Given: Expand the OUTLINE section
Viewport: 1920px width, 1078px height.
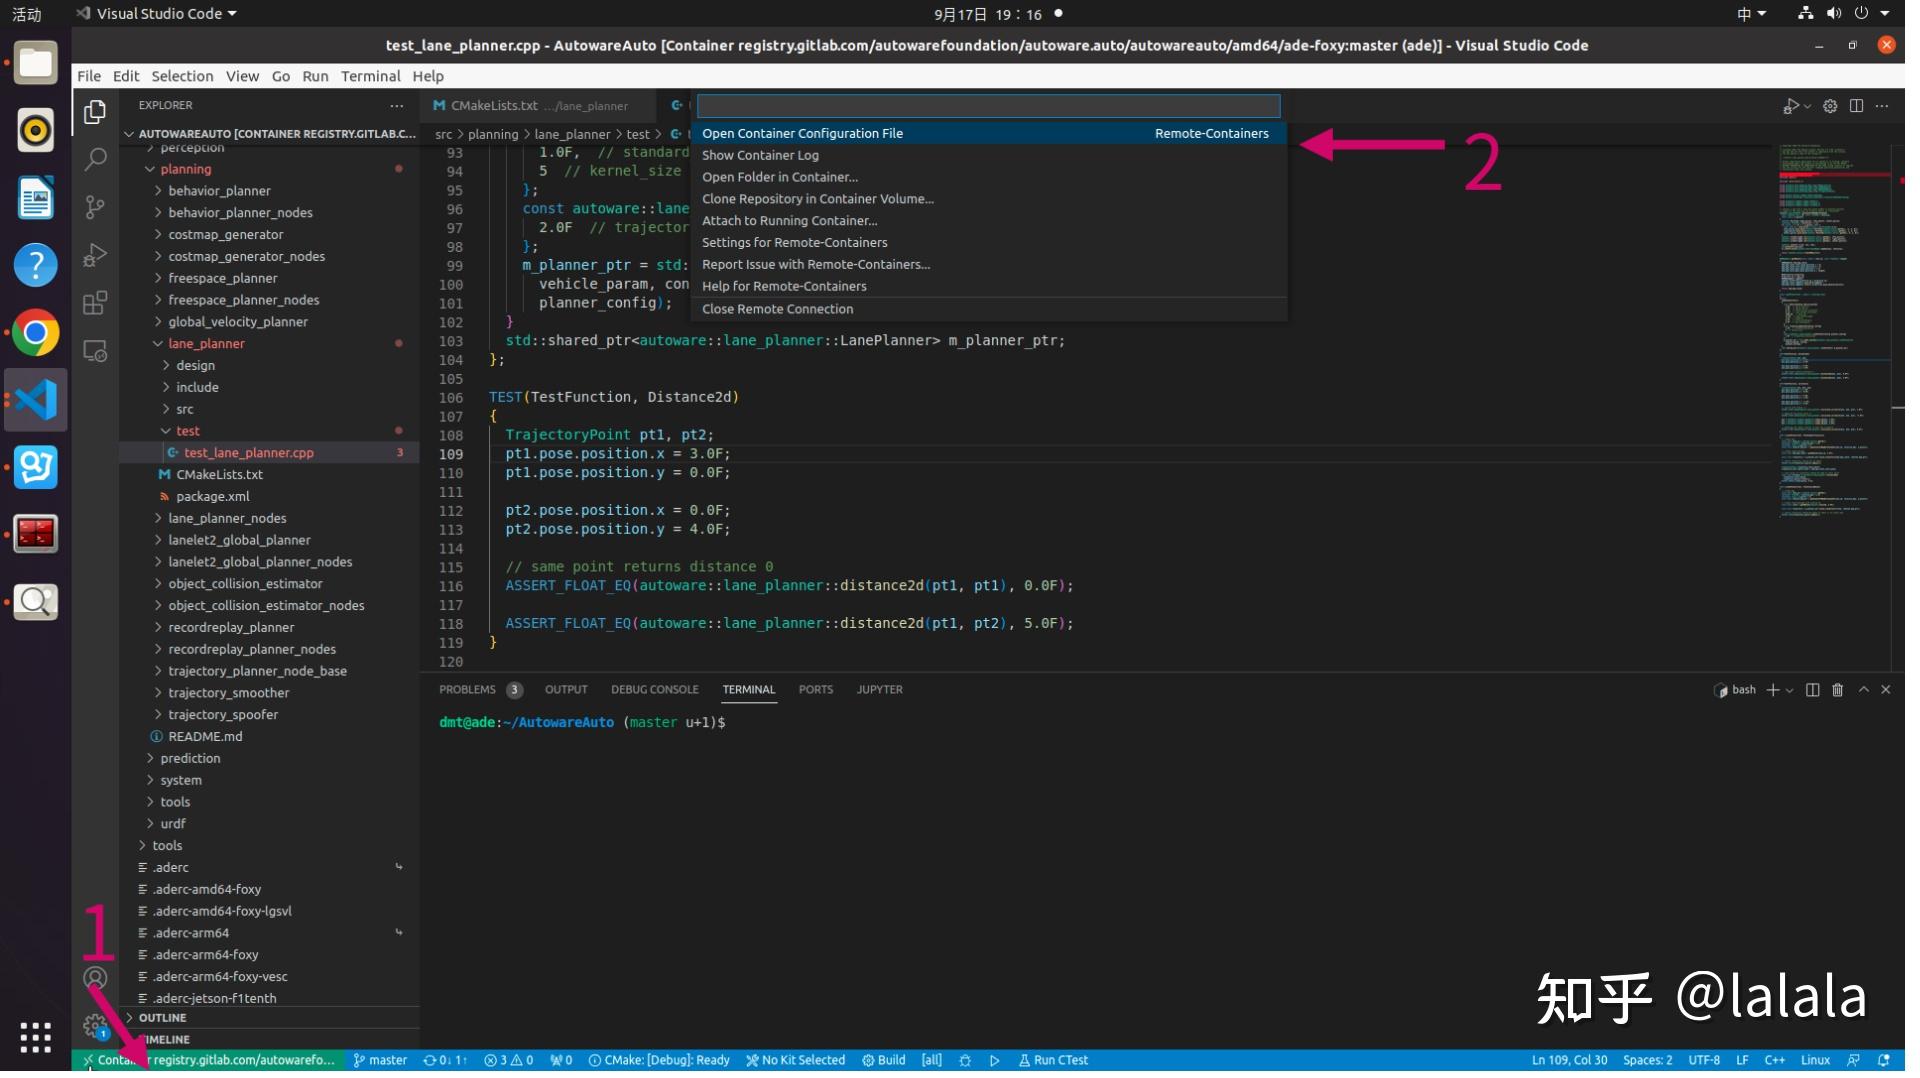Looking at the screenshot, I should (x=163, y=1025).
